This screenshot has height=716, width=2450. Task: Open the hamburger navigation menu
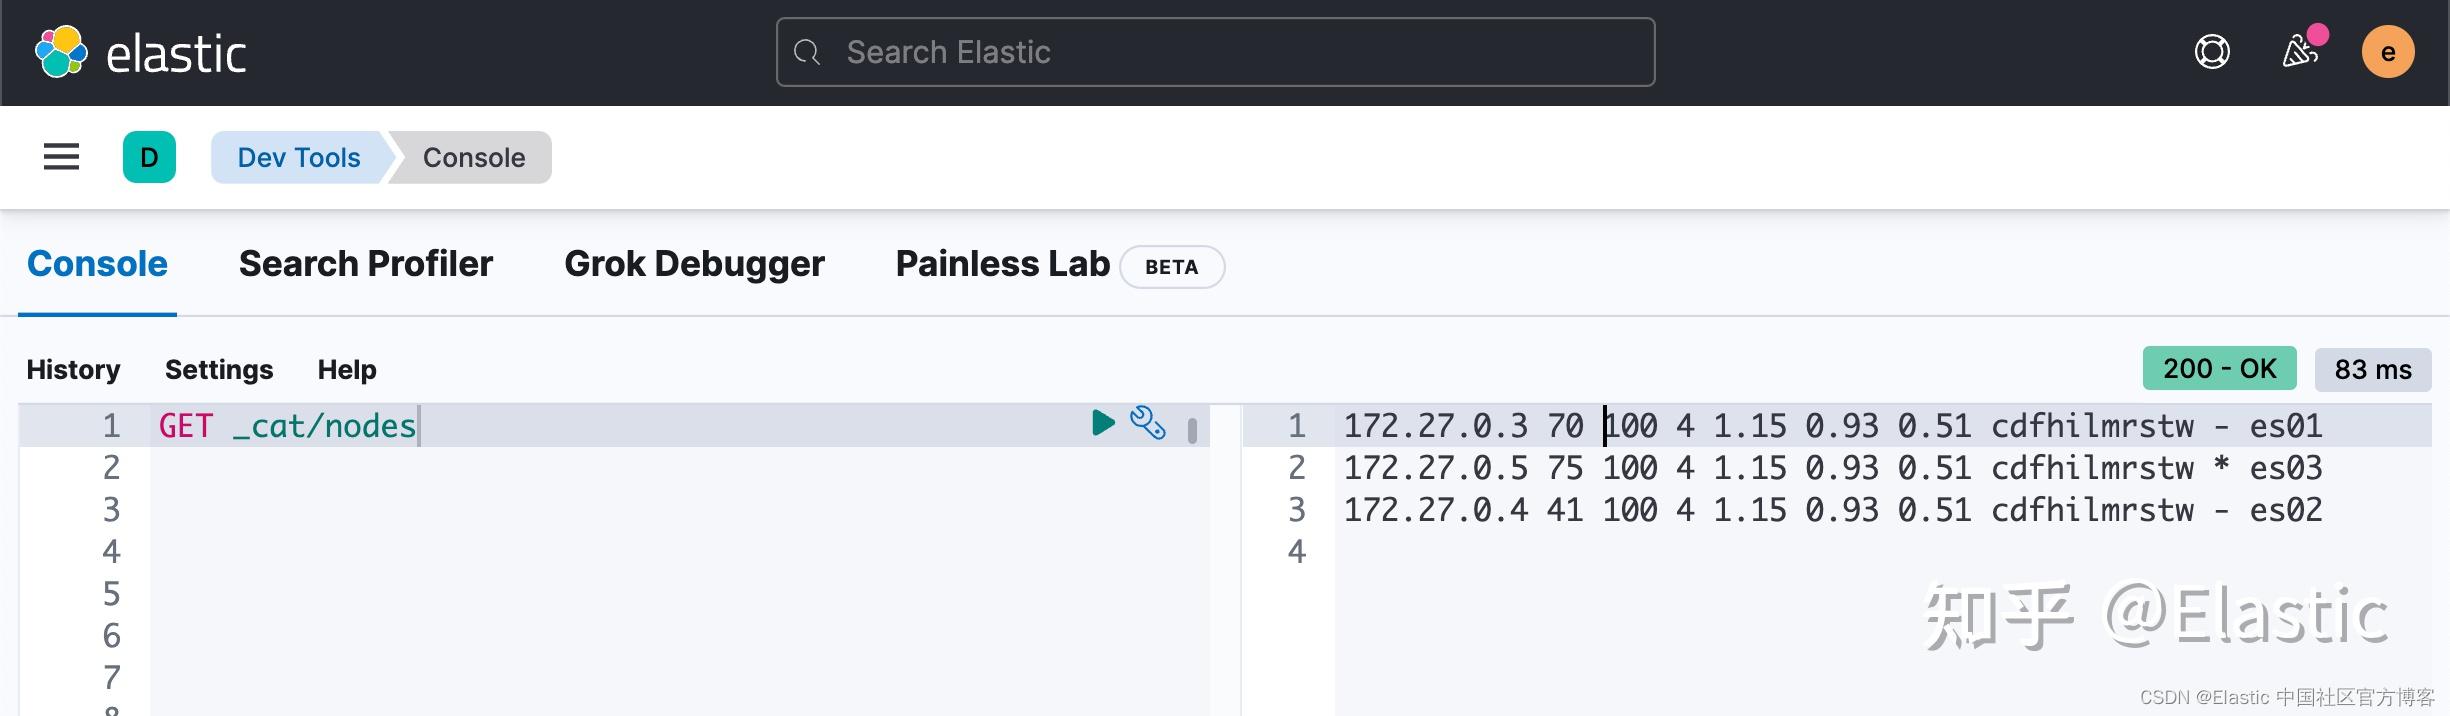click(x=61, y=157)
